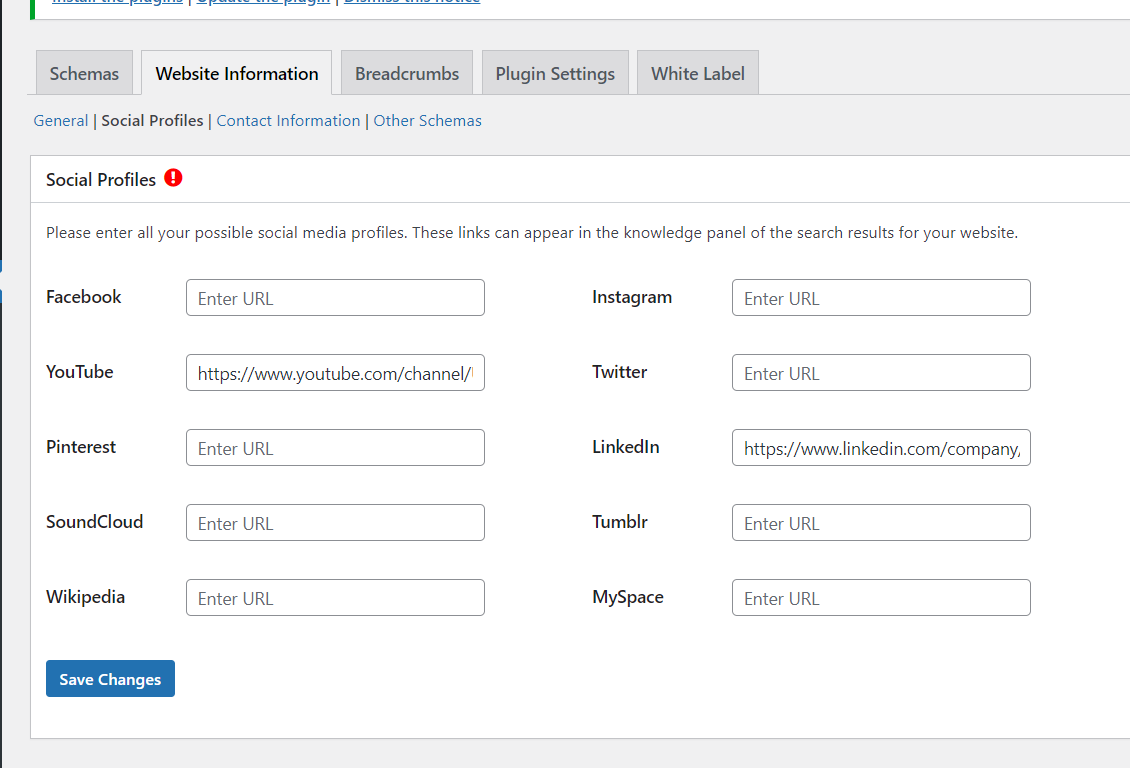Click the Instagram field label

click(632, 298)
